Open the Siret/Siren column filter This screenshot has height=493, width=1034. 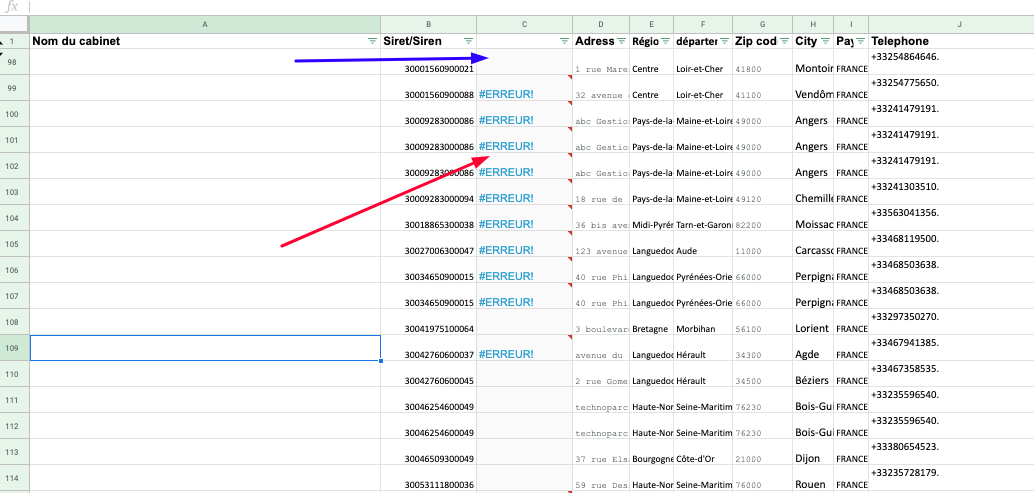(x=468, y=41)
